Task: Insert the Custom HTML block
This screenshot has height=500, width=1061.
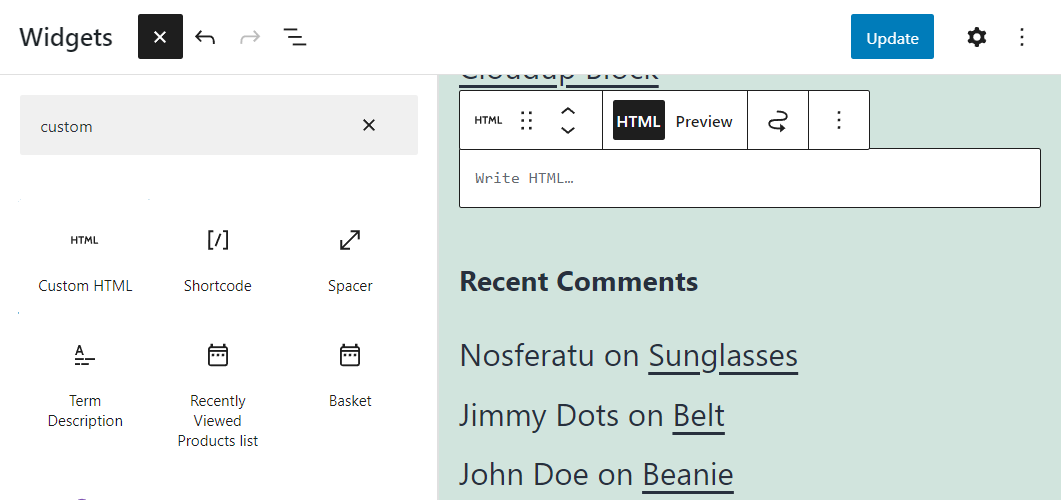Action: (85, 257)
